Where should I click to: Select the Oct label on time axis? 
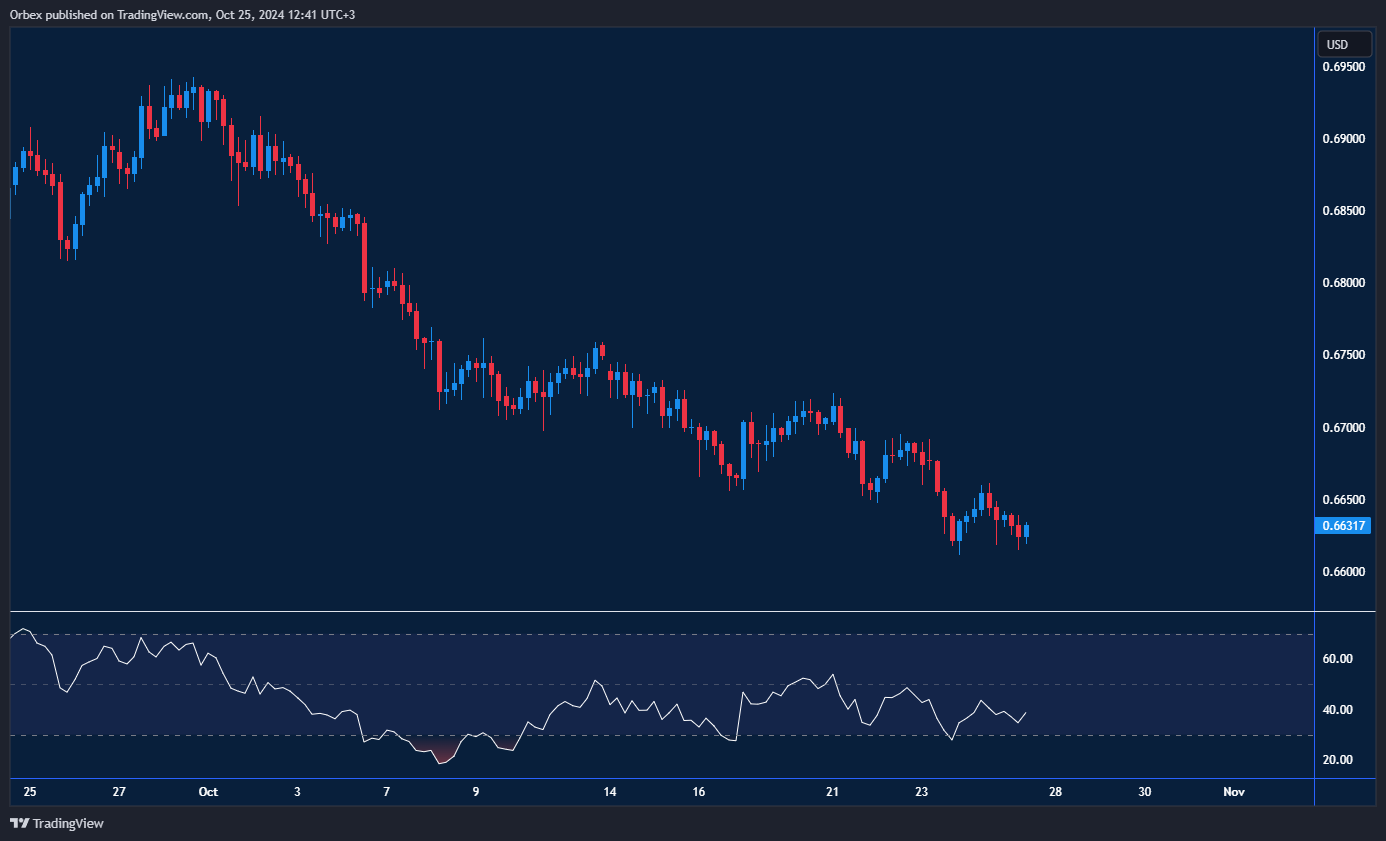click(x=208, y=792)
